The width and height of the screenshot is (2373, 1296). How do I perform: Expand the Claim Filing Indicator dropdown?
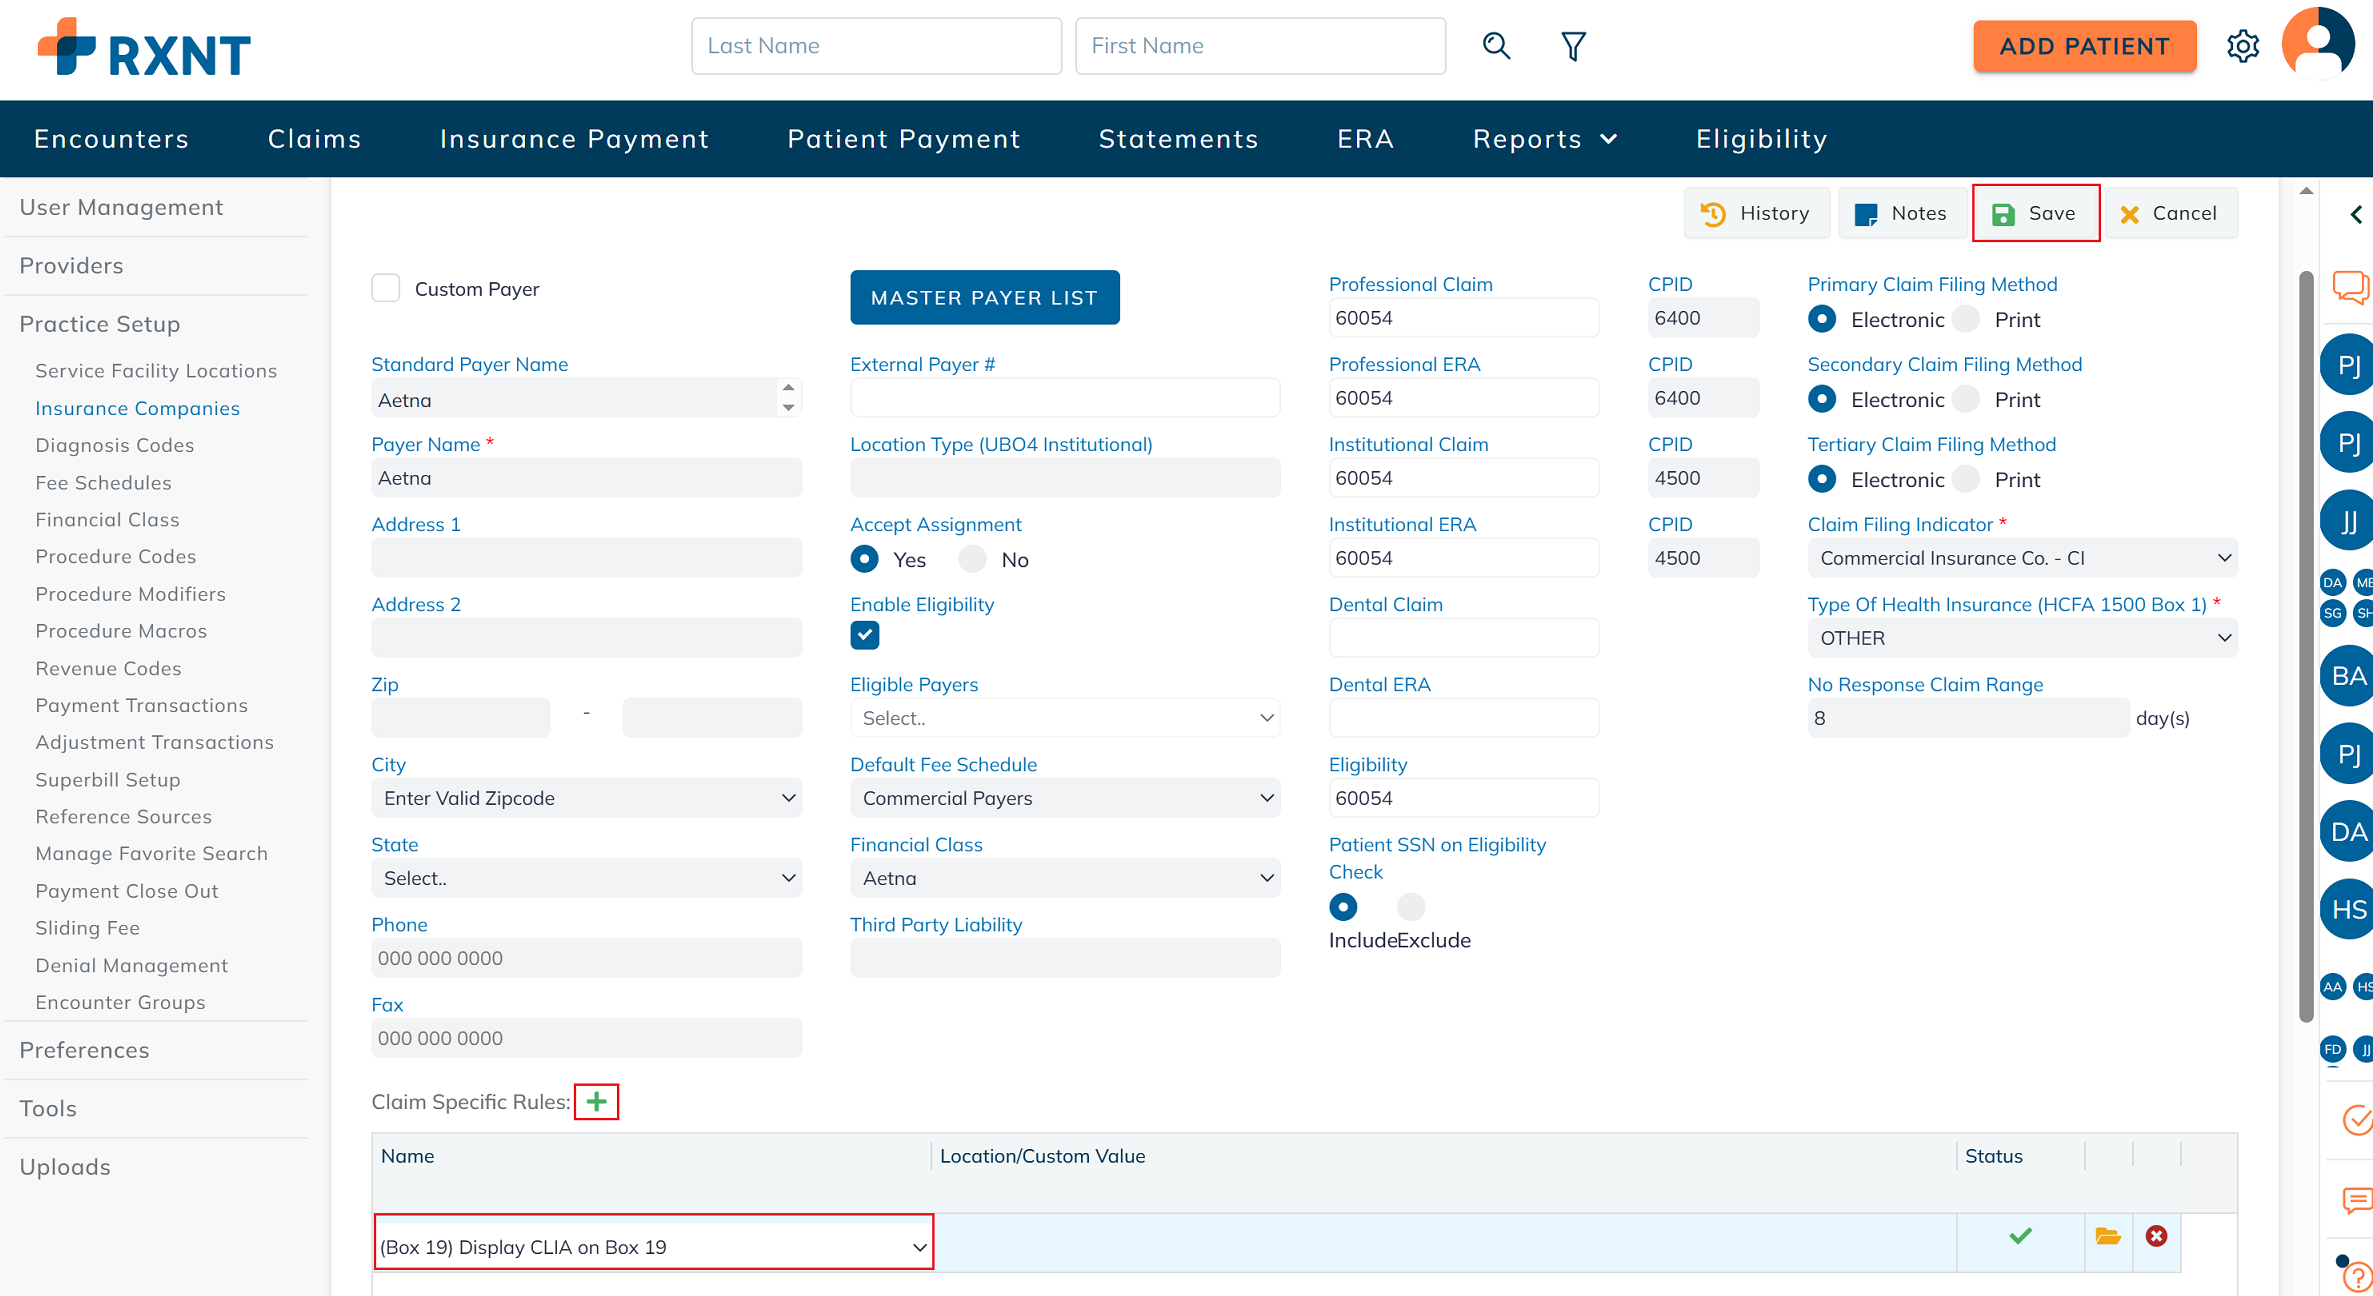coord(2021,558)
